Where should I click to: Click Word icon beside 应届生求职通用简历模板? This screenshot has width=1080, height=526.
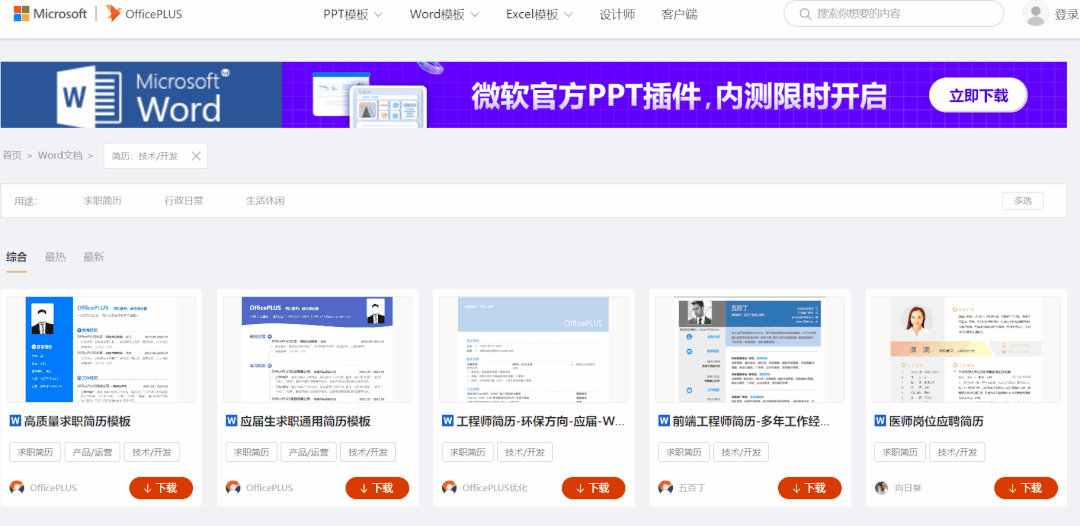pyautogui.click(x=231, y=421)
